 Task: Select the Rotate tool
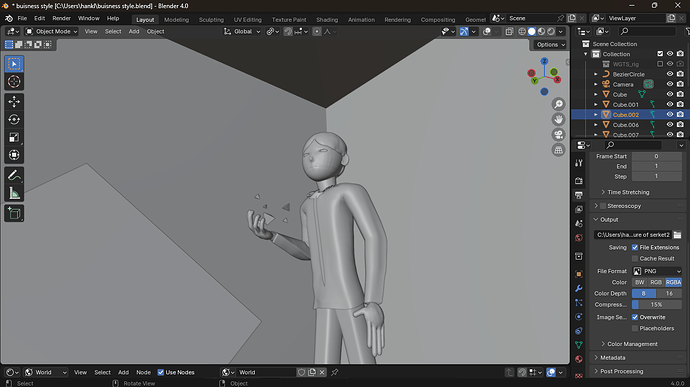tap(14, 119)
